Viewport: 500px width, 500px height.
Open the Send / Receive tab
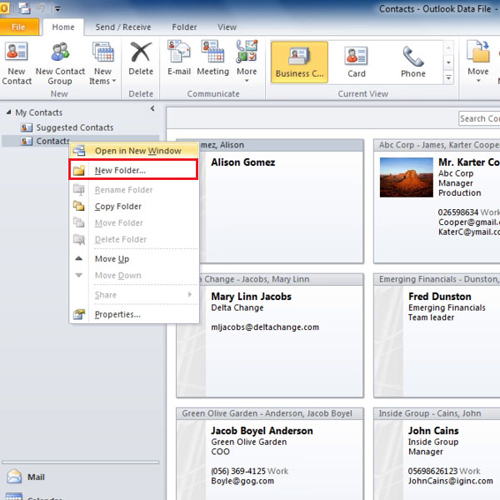[x=123, y=27]
